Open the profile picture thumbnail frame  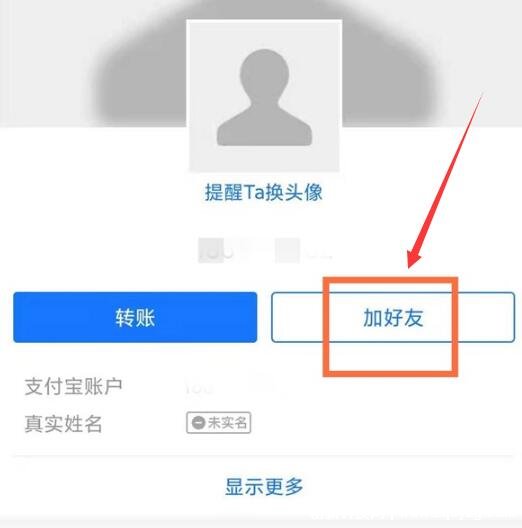coord(264,96)
